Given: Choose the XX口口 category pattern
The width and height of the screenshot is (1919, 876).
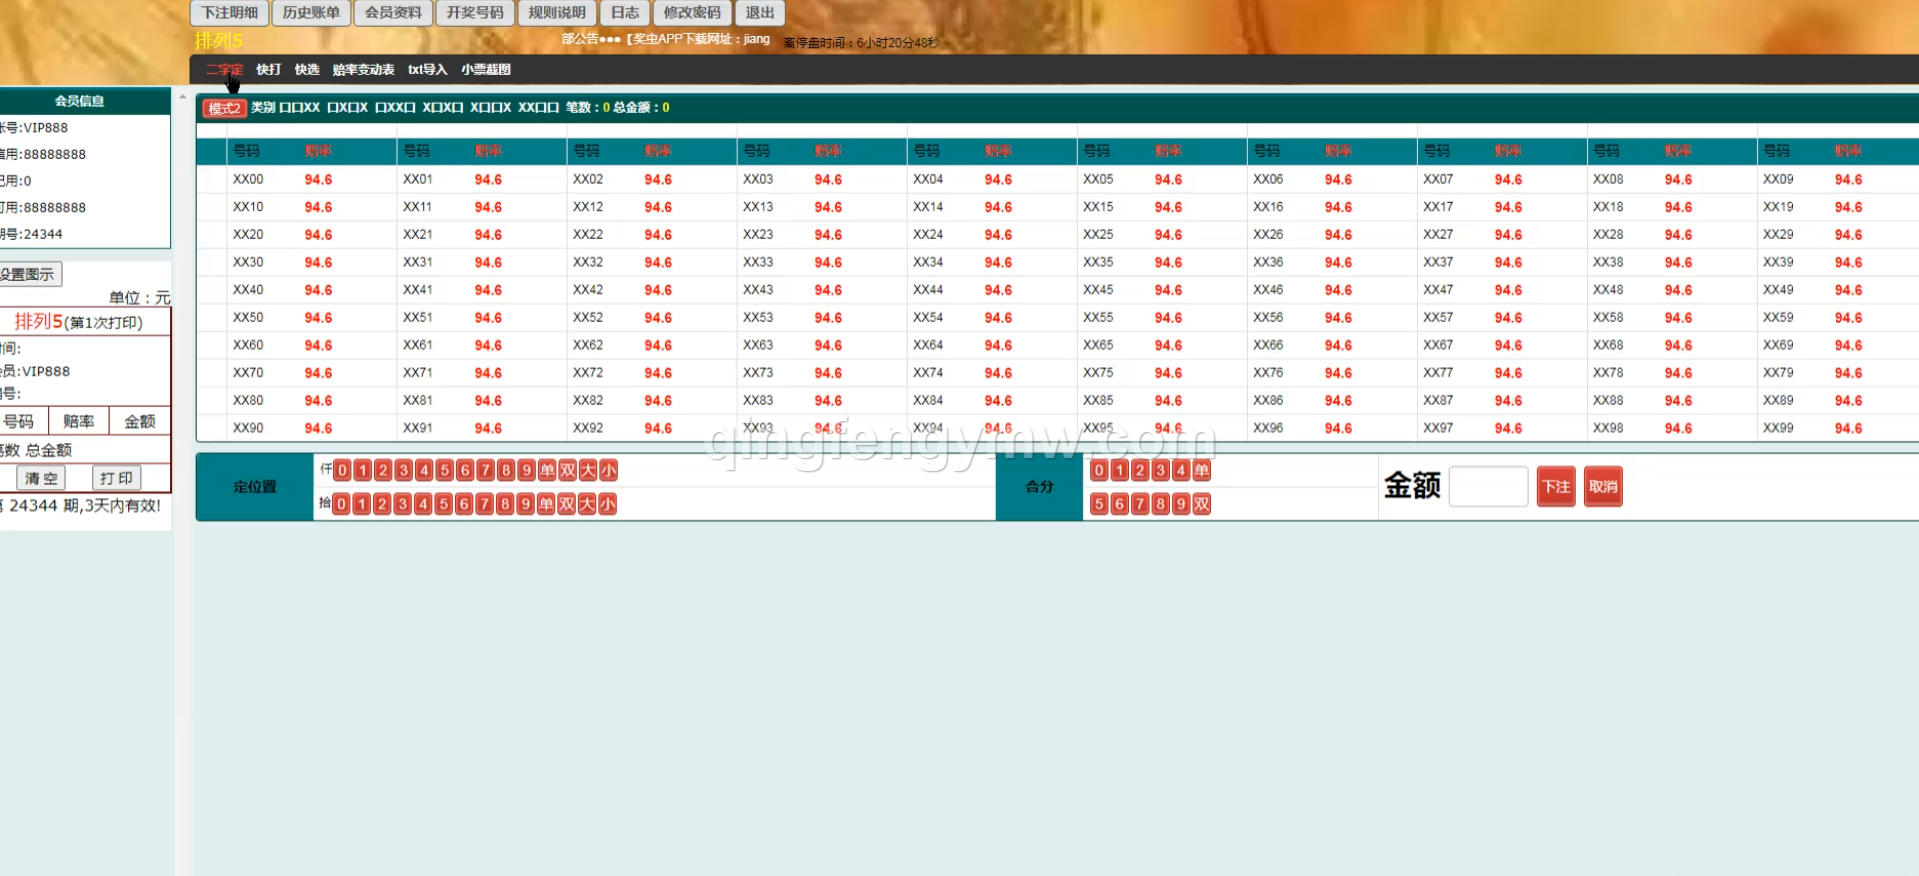Looking at the screenshot, I should point(538,108).
